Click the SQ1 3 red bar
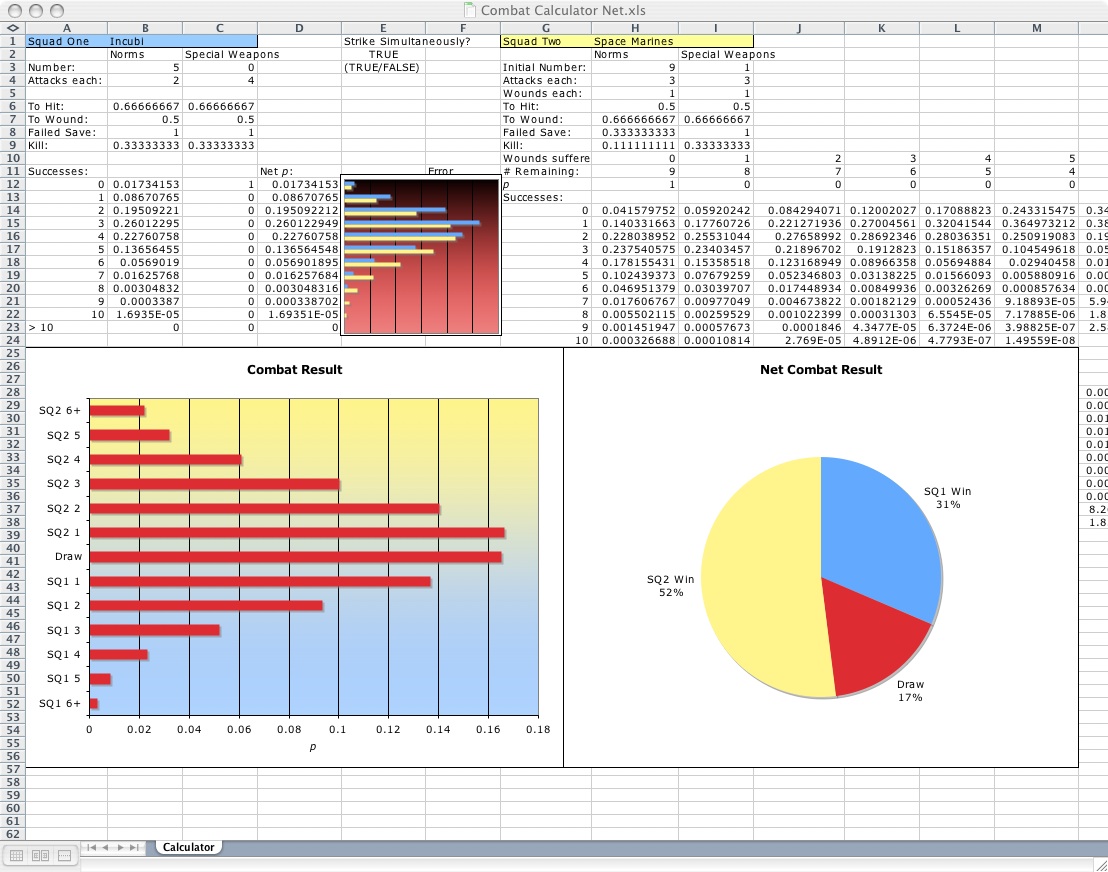This screenshot has height=872, width=1108. point(154,630)
